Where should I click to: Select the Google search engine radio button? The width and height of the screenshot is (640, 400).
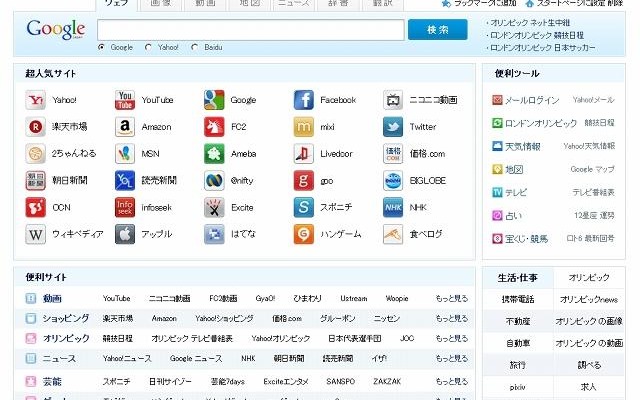(101, 47)
